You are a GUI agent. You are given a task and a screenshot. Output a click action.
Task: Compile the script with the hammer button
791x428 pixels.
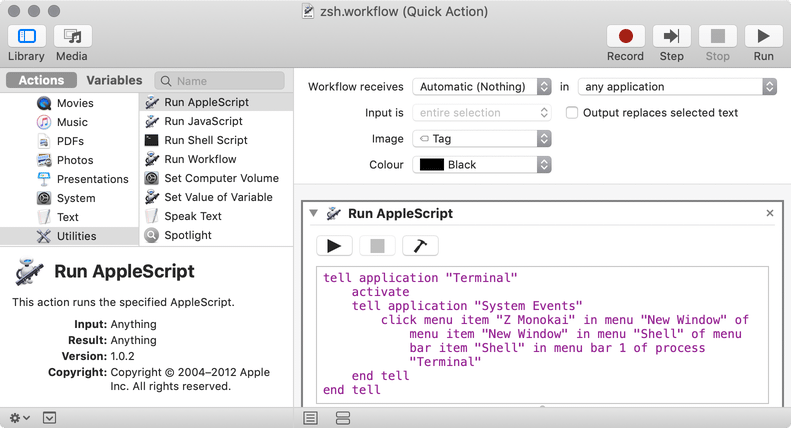coord(420,246)
